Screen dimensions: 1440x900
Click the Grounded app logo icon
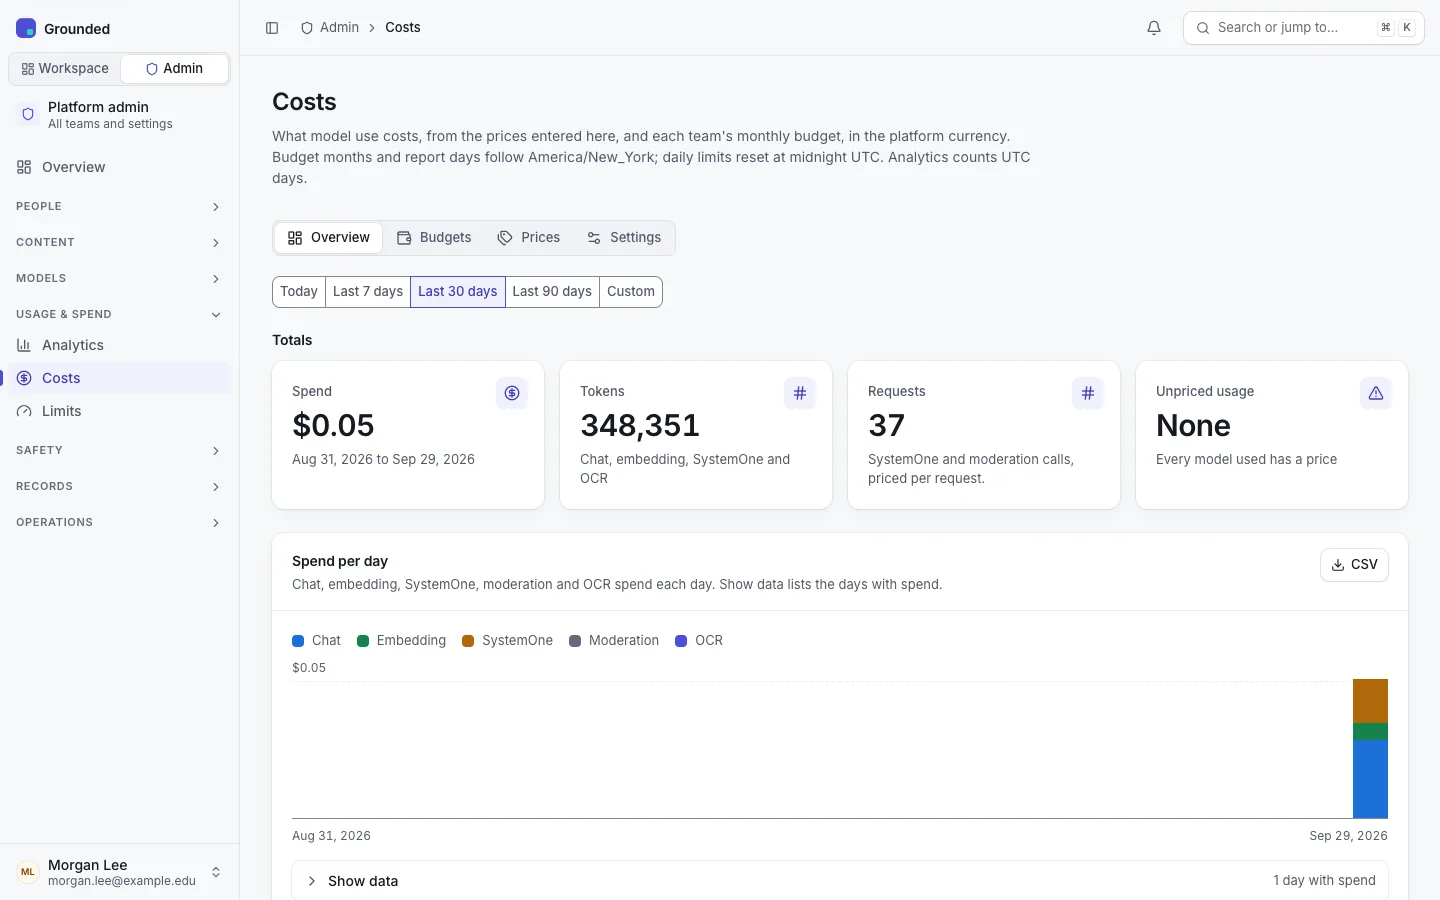26,28
